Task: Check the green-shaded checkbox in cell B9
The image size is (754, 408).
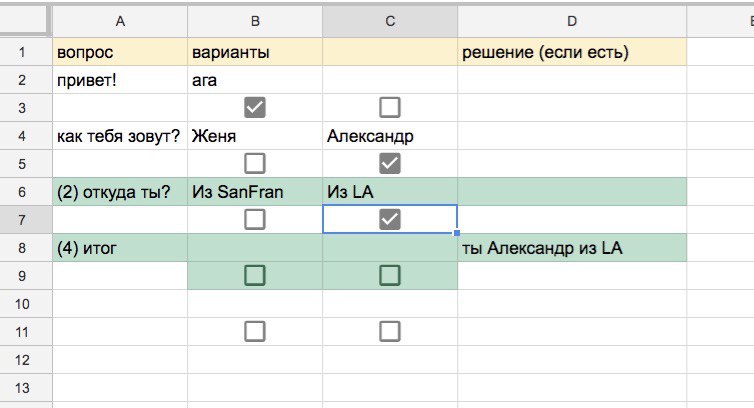Action: [x=255, y=275]
